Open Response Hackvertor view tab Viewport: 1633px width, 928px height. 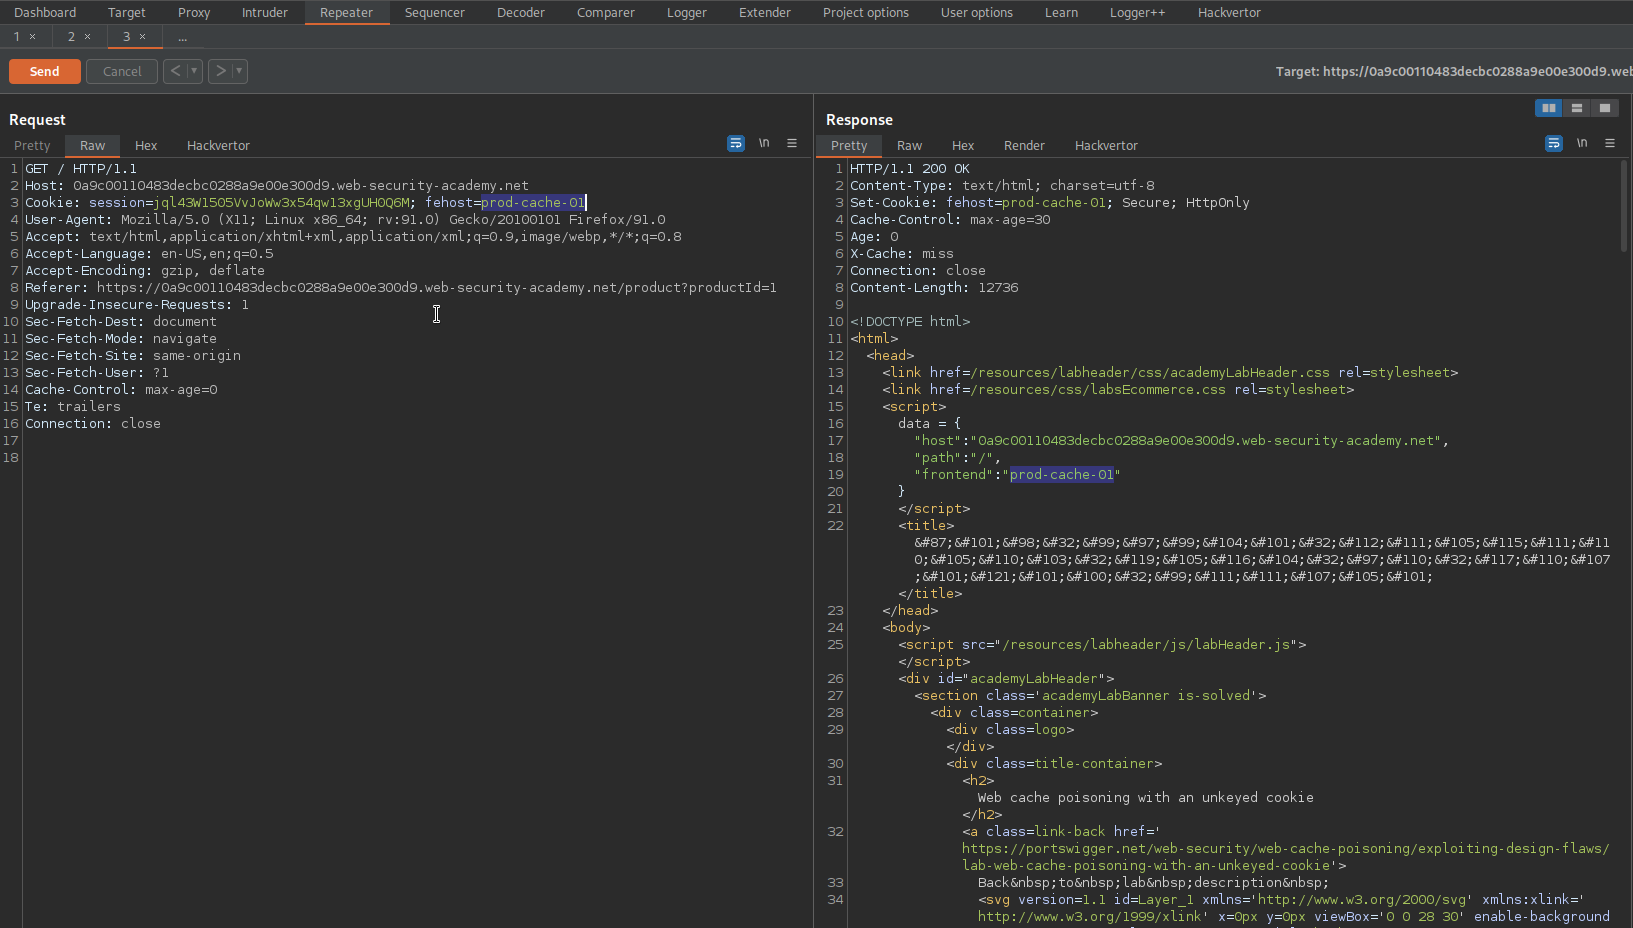[x=1106, y=145]
